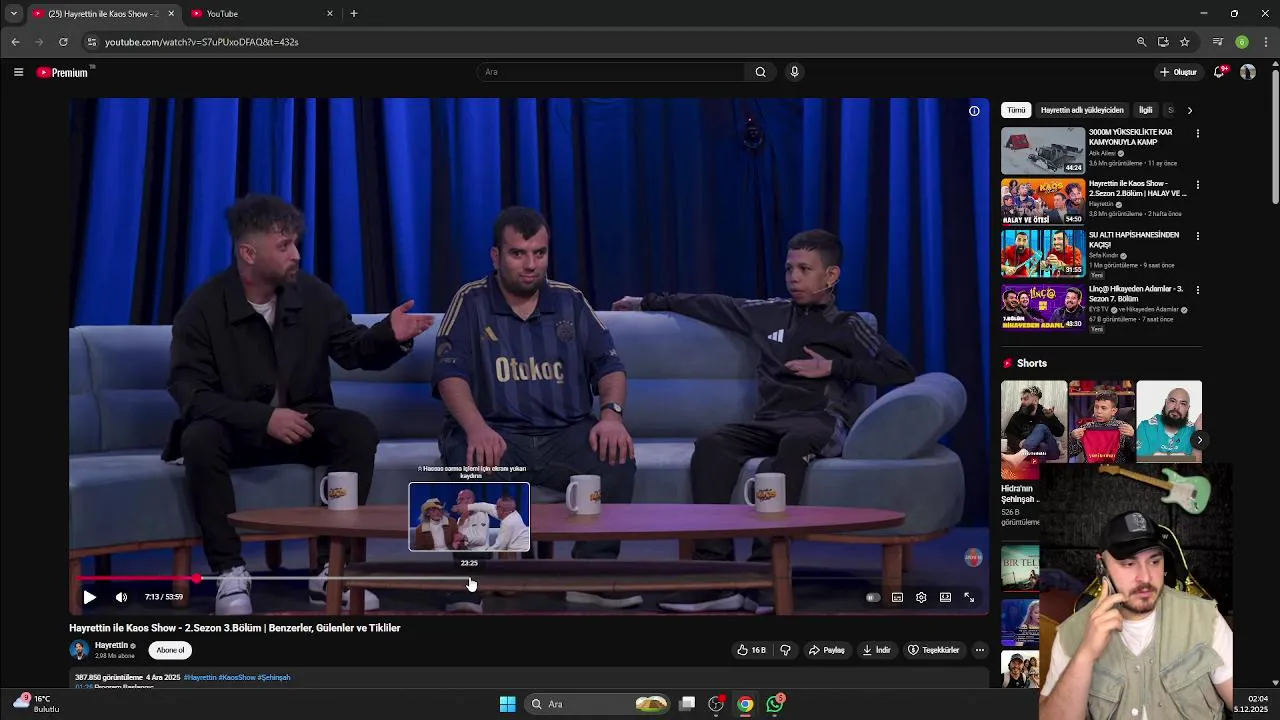Screen dimensions: 1280x720
Task: Open the Hayrettin channel avatar
Action: pyautogui.click(x=79, y=650)
